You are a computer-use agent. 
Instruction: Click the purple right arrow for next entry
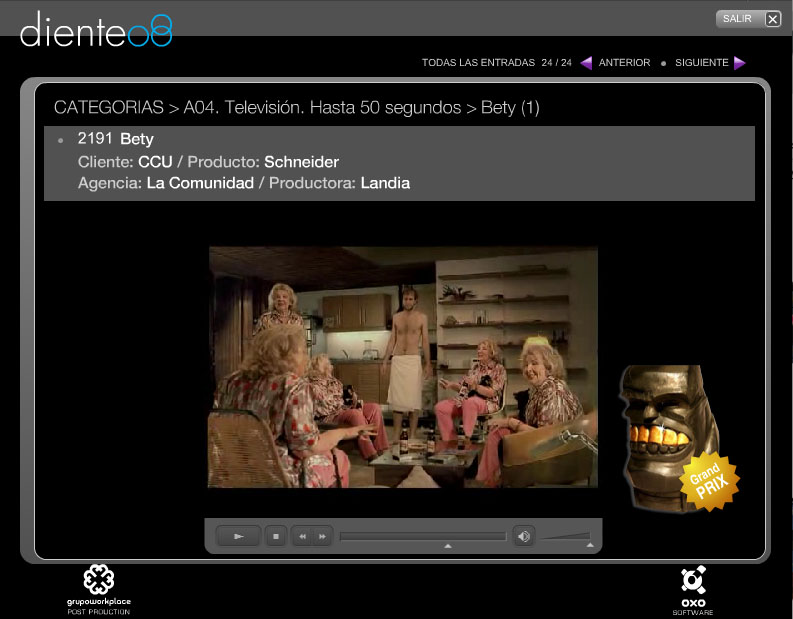click(739, 63)
